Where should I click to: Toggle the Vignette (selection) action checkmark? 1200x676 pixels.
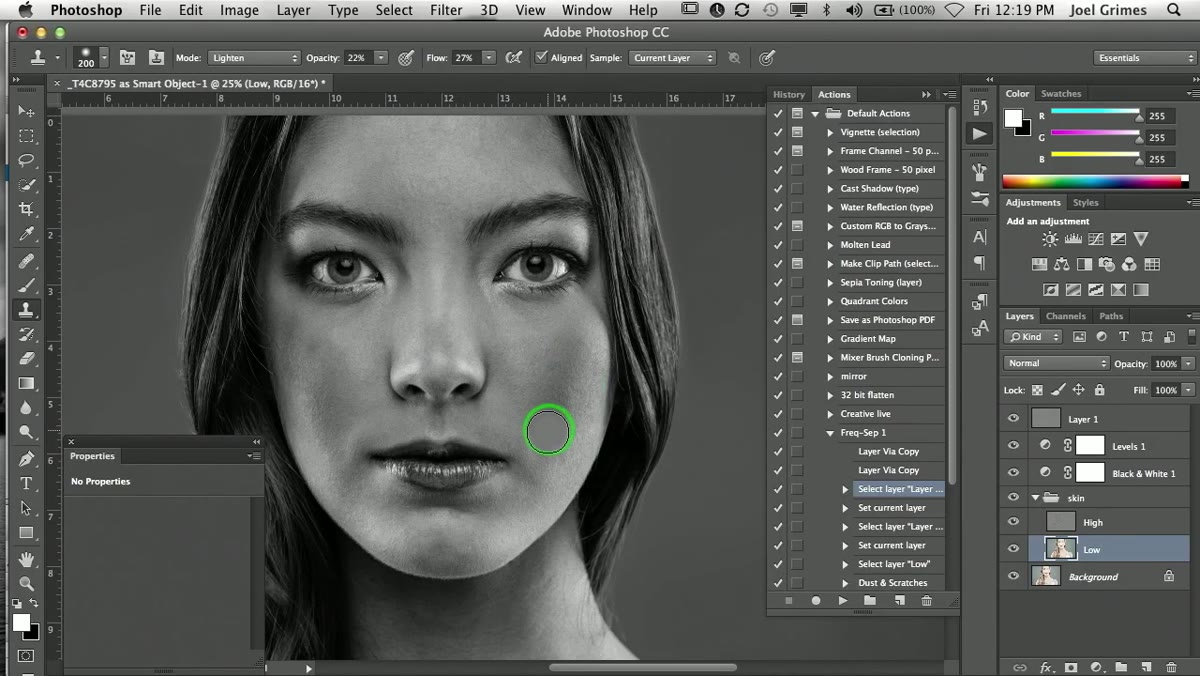click(x=778, y=132)
